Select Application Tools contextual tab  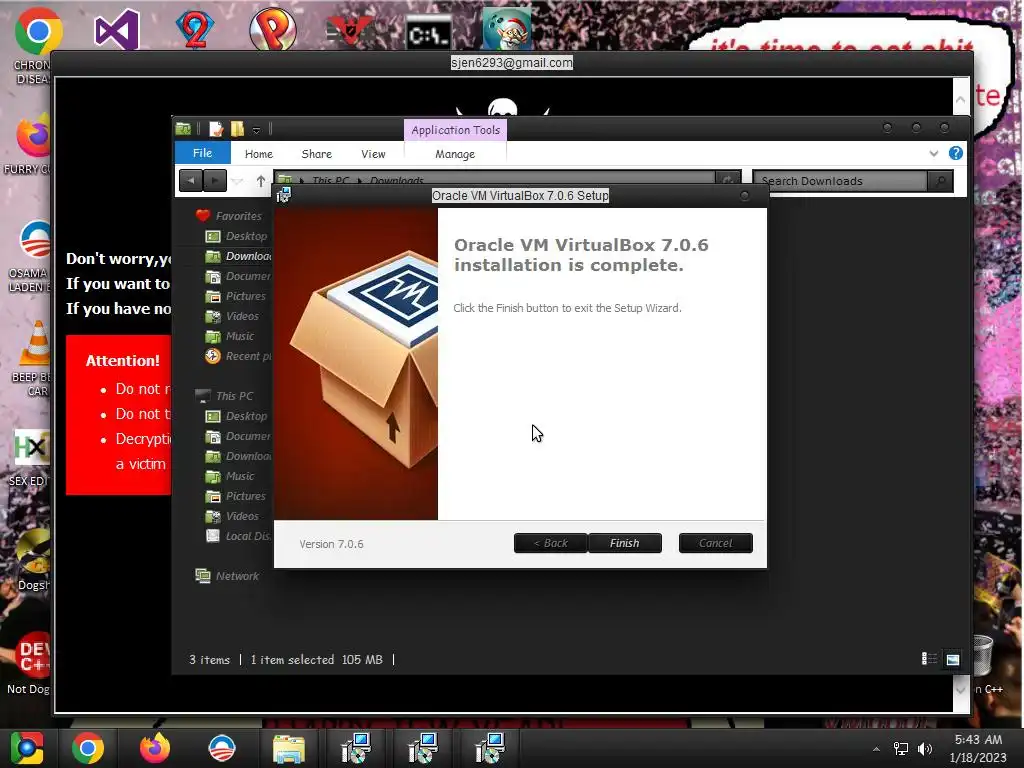tap(456, 130)
